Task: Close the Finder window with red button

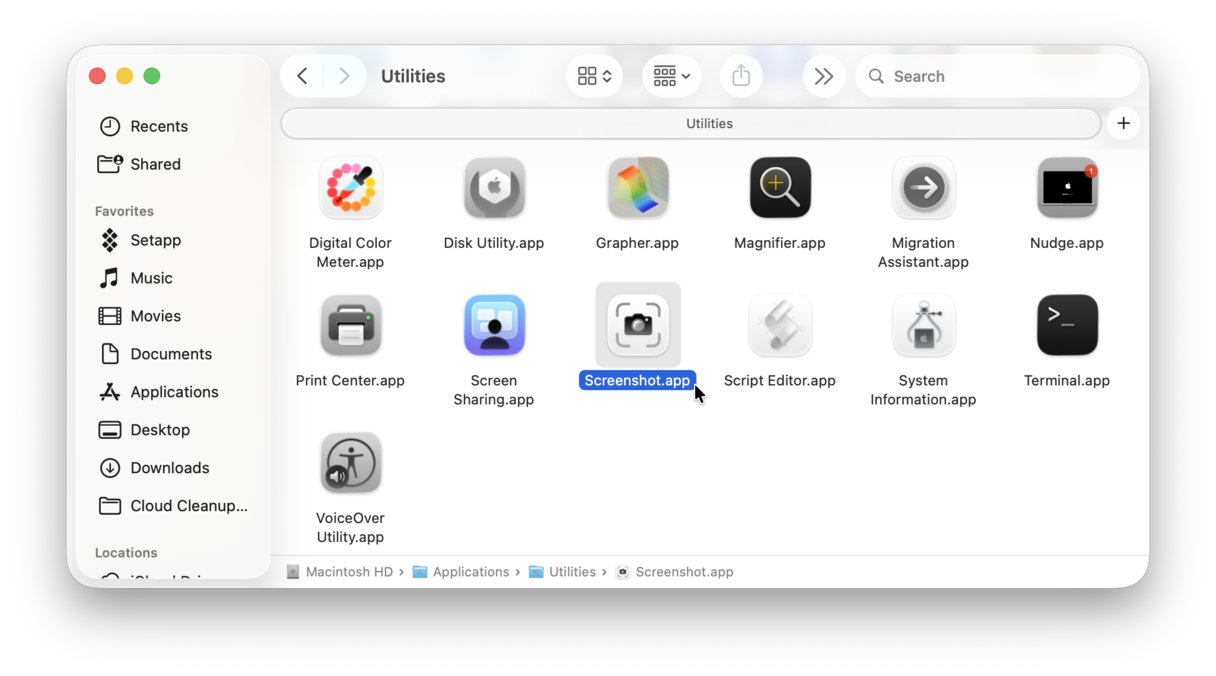Action: (x=97, y=76)
